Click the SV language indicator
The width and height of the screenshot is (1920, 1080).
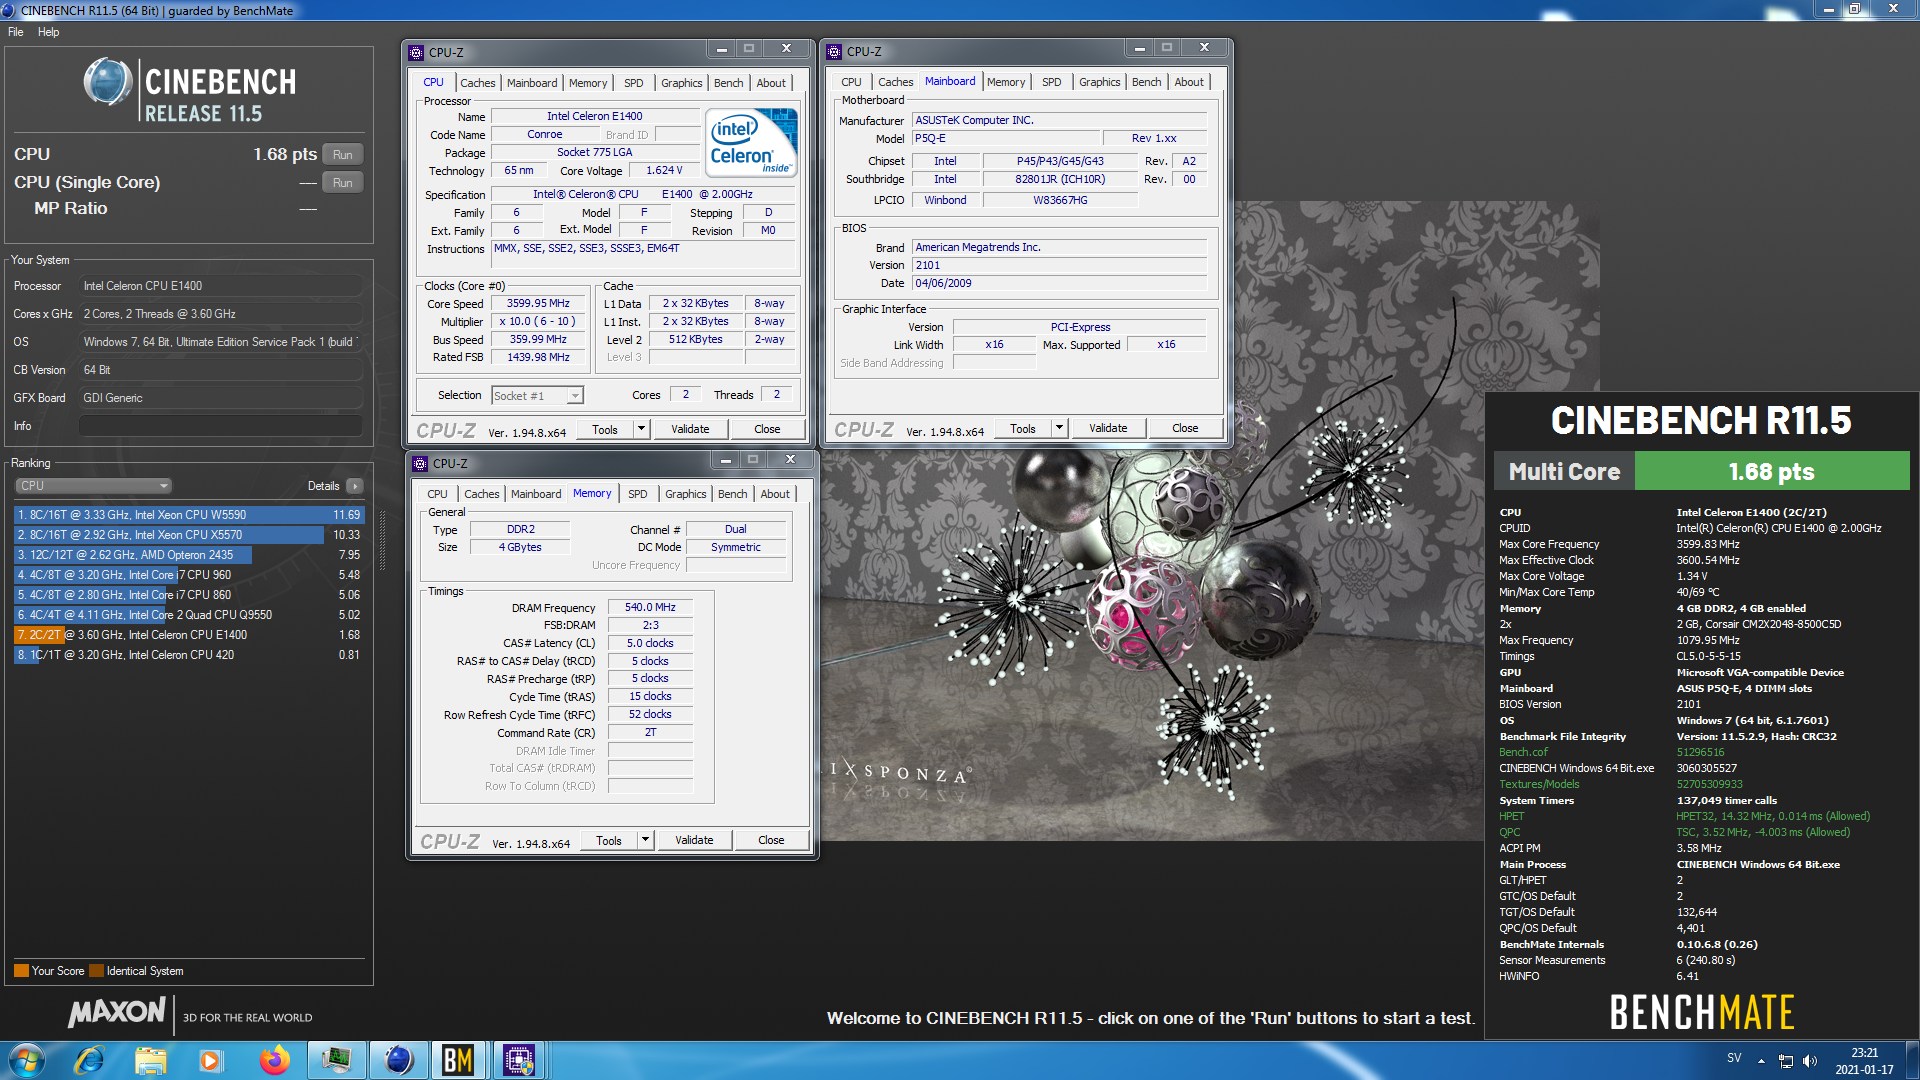click(x=1734, y=1058)
